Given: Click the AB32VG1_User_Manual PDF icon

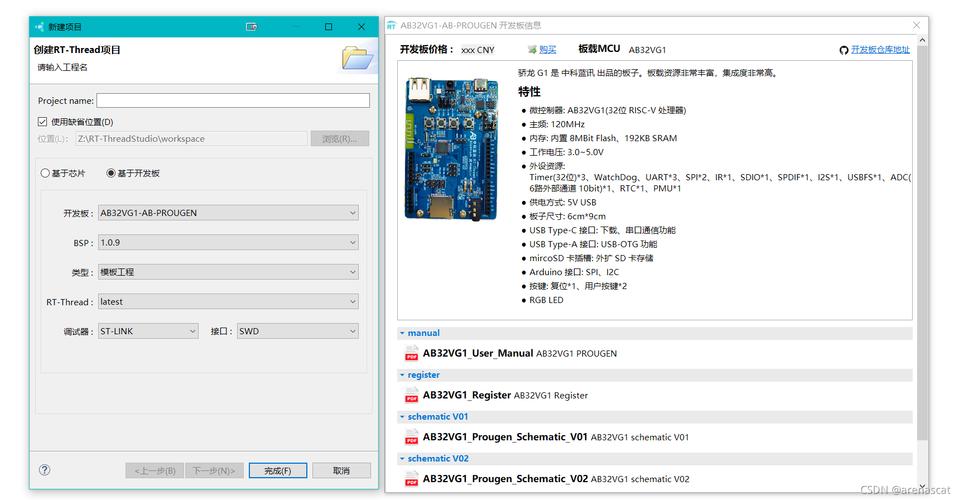Looking at the screenshot, I should point(412,353).
